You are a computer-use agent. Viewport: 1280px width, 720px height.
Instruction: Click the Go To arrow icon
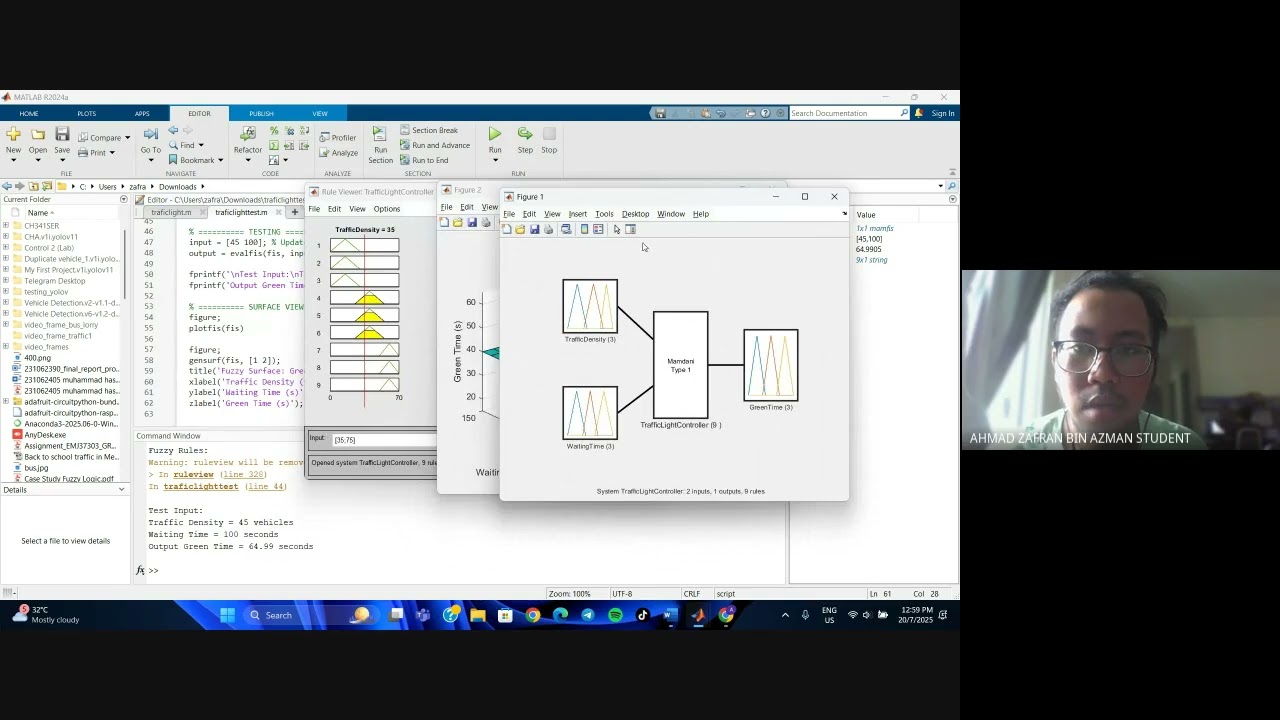[x=150, y=134]
